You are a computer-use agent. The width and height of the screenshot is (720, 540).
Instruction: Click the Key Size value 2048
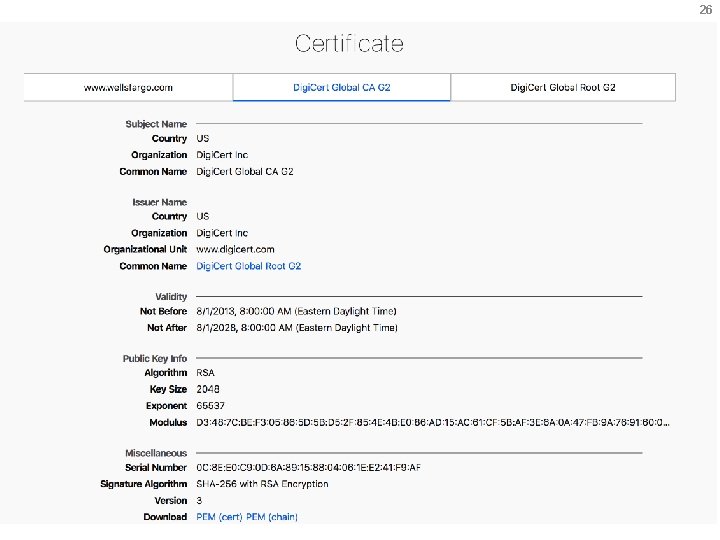206,389
